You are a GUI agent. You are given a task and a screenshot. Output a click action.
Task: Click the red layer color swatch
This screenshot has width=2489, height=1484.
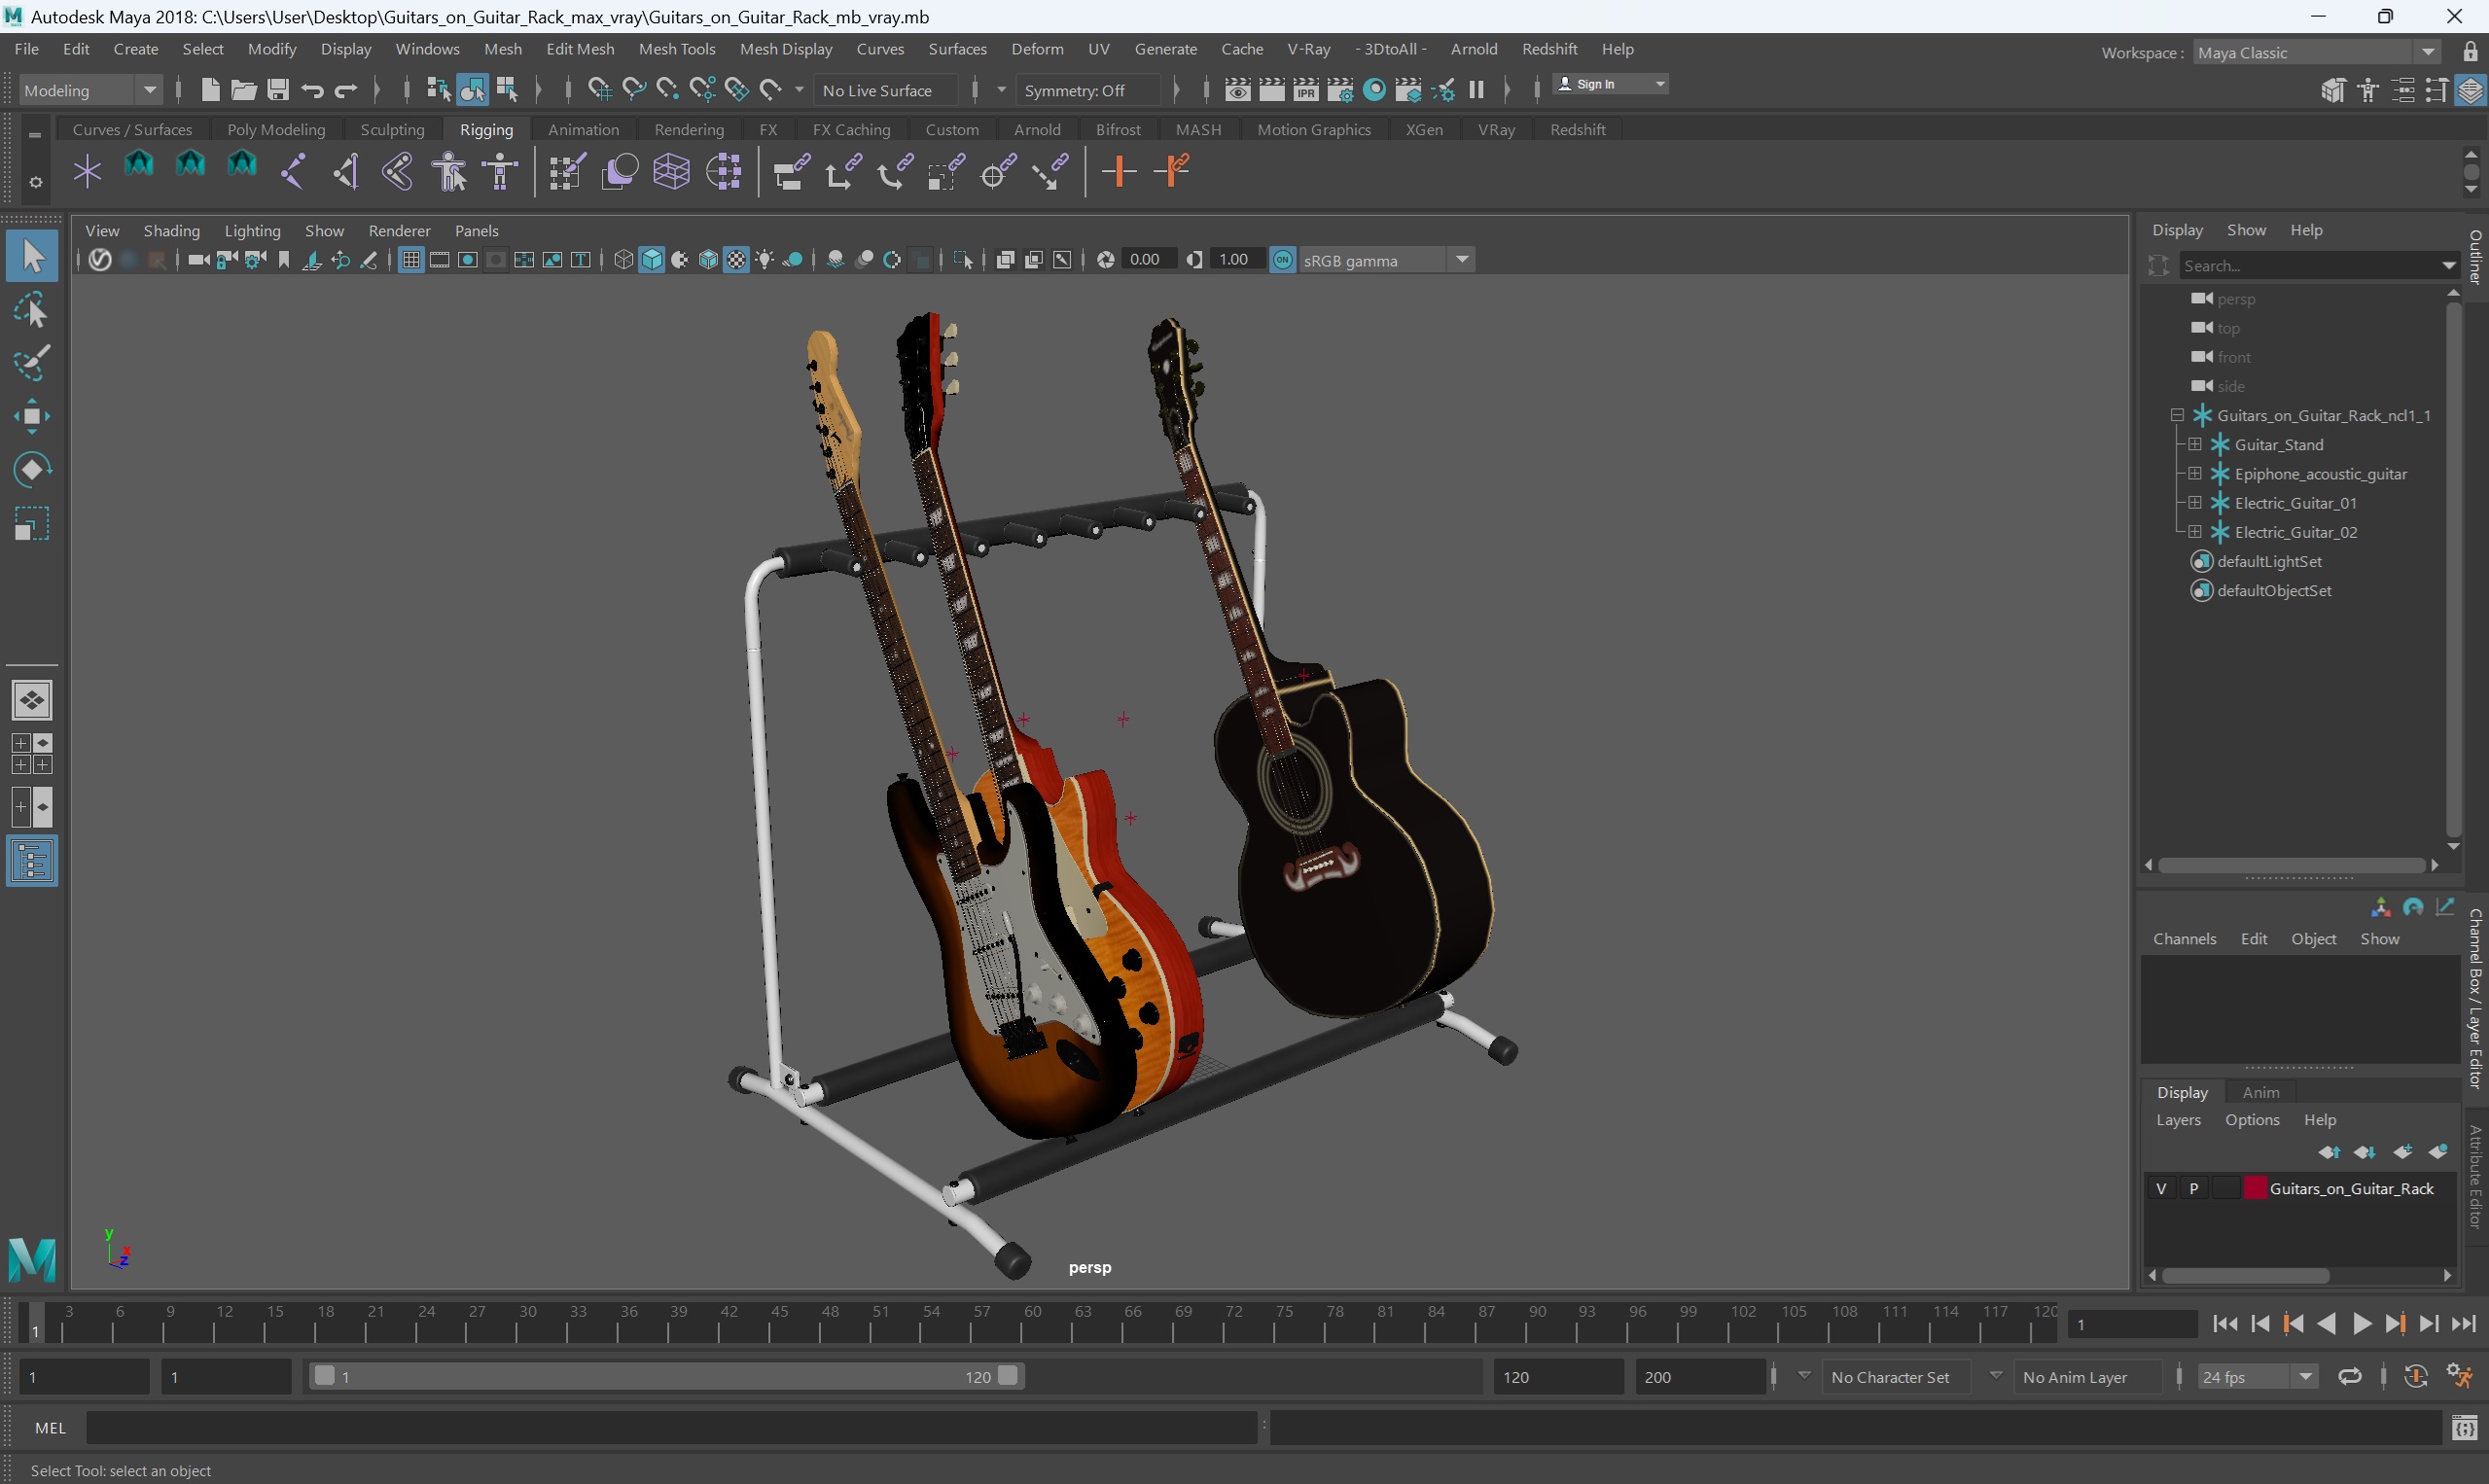2255,1188
